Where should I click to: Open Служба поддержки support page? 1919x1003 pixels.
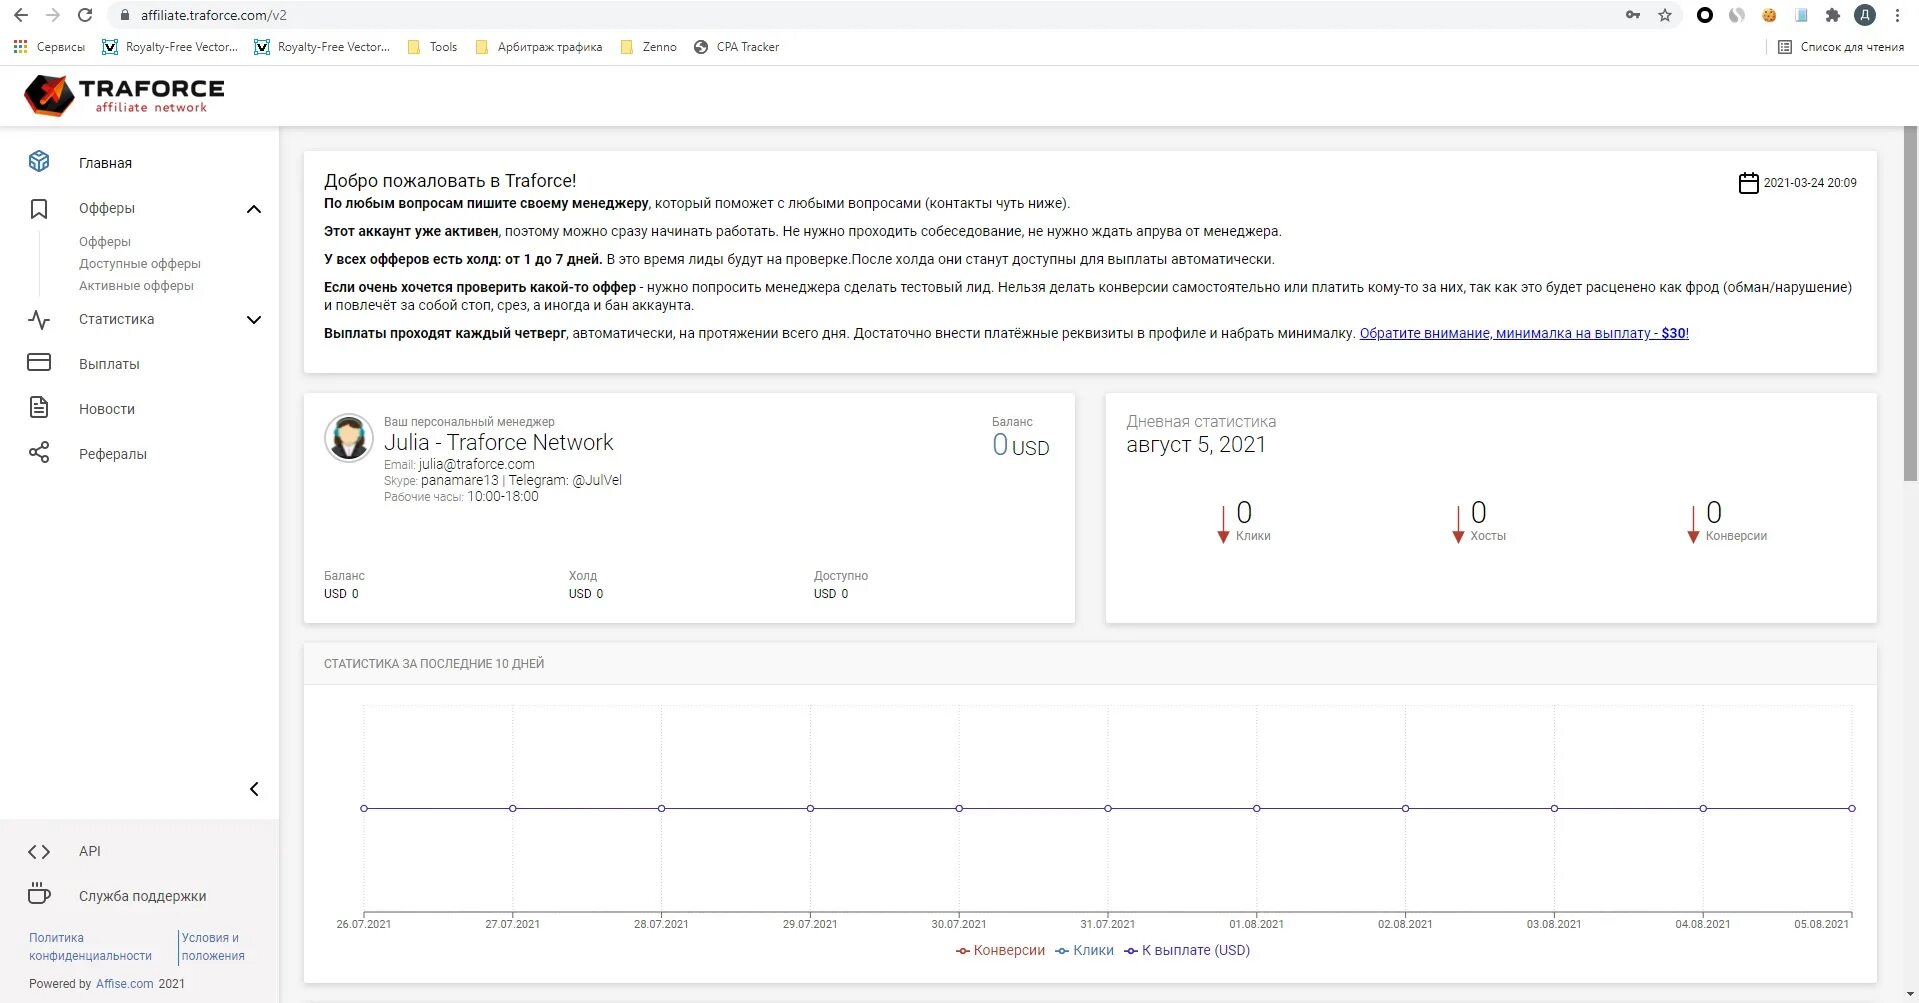pyautogui.click(x=143, y=896)
